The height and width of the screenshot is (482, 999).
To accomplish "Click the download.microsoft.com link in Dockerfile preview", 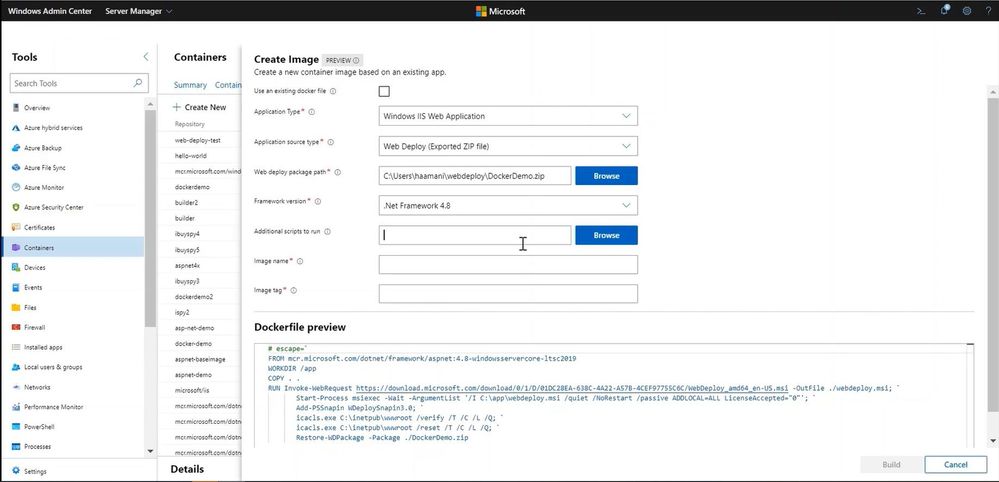I will click(x=572, y=388).
